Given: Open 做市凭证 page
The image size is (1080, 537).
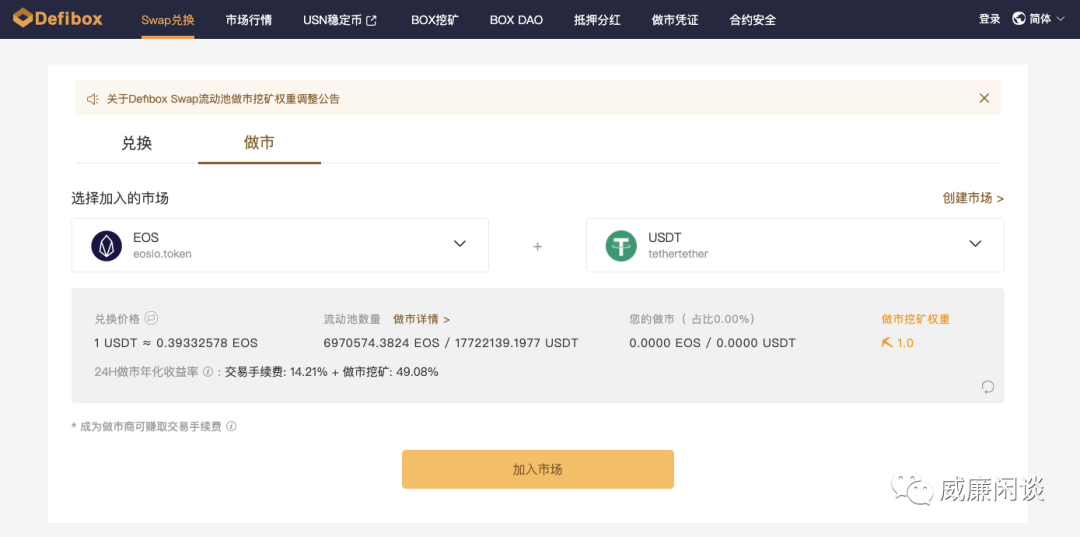Looking at the screenshot, I should point(675,20).
